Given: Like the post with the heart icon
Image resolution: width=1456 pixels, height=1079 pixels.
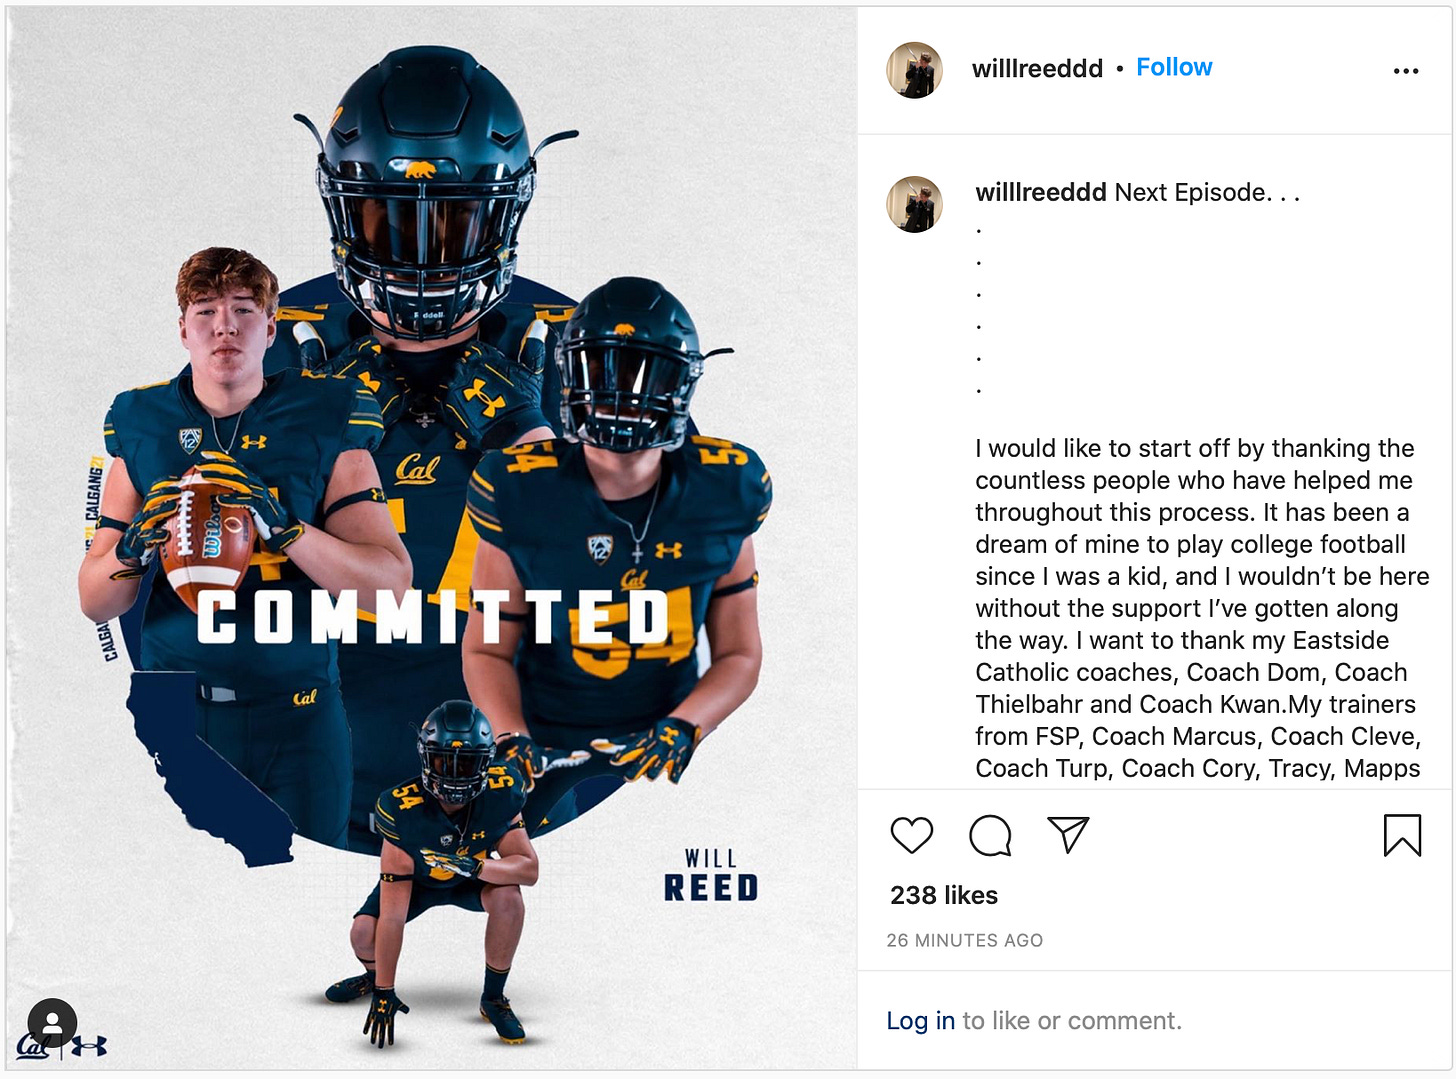Looking at the screenshot, I should click(x=911, y=835).
